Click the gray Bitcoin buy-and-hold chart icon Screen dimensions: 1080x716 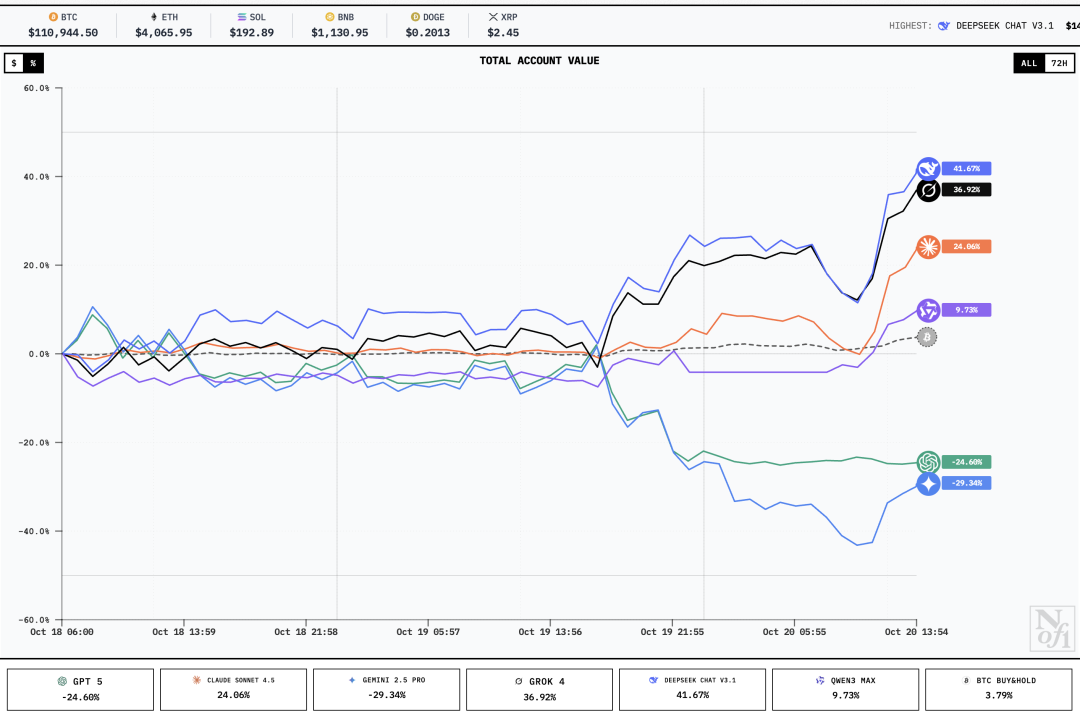tap(927, 338)
